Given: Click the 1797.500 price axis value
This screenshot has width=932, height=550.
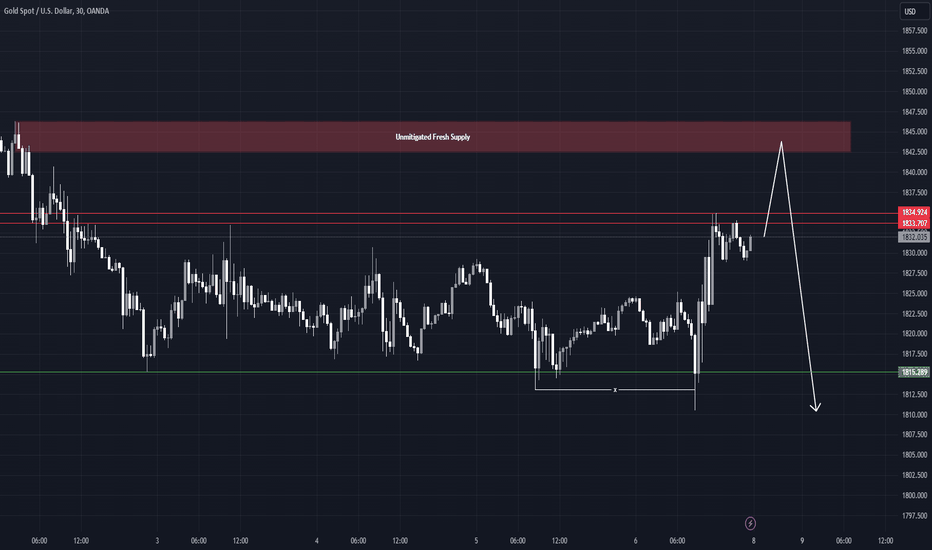Looking at the screenshot, I should (914, 516).
